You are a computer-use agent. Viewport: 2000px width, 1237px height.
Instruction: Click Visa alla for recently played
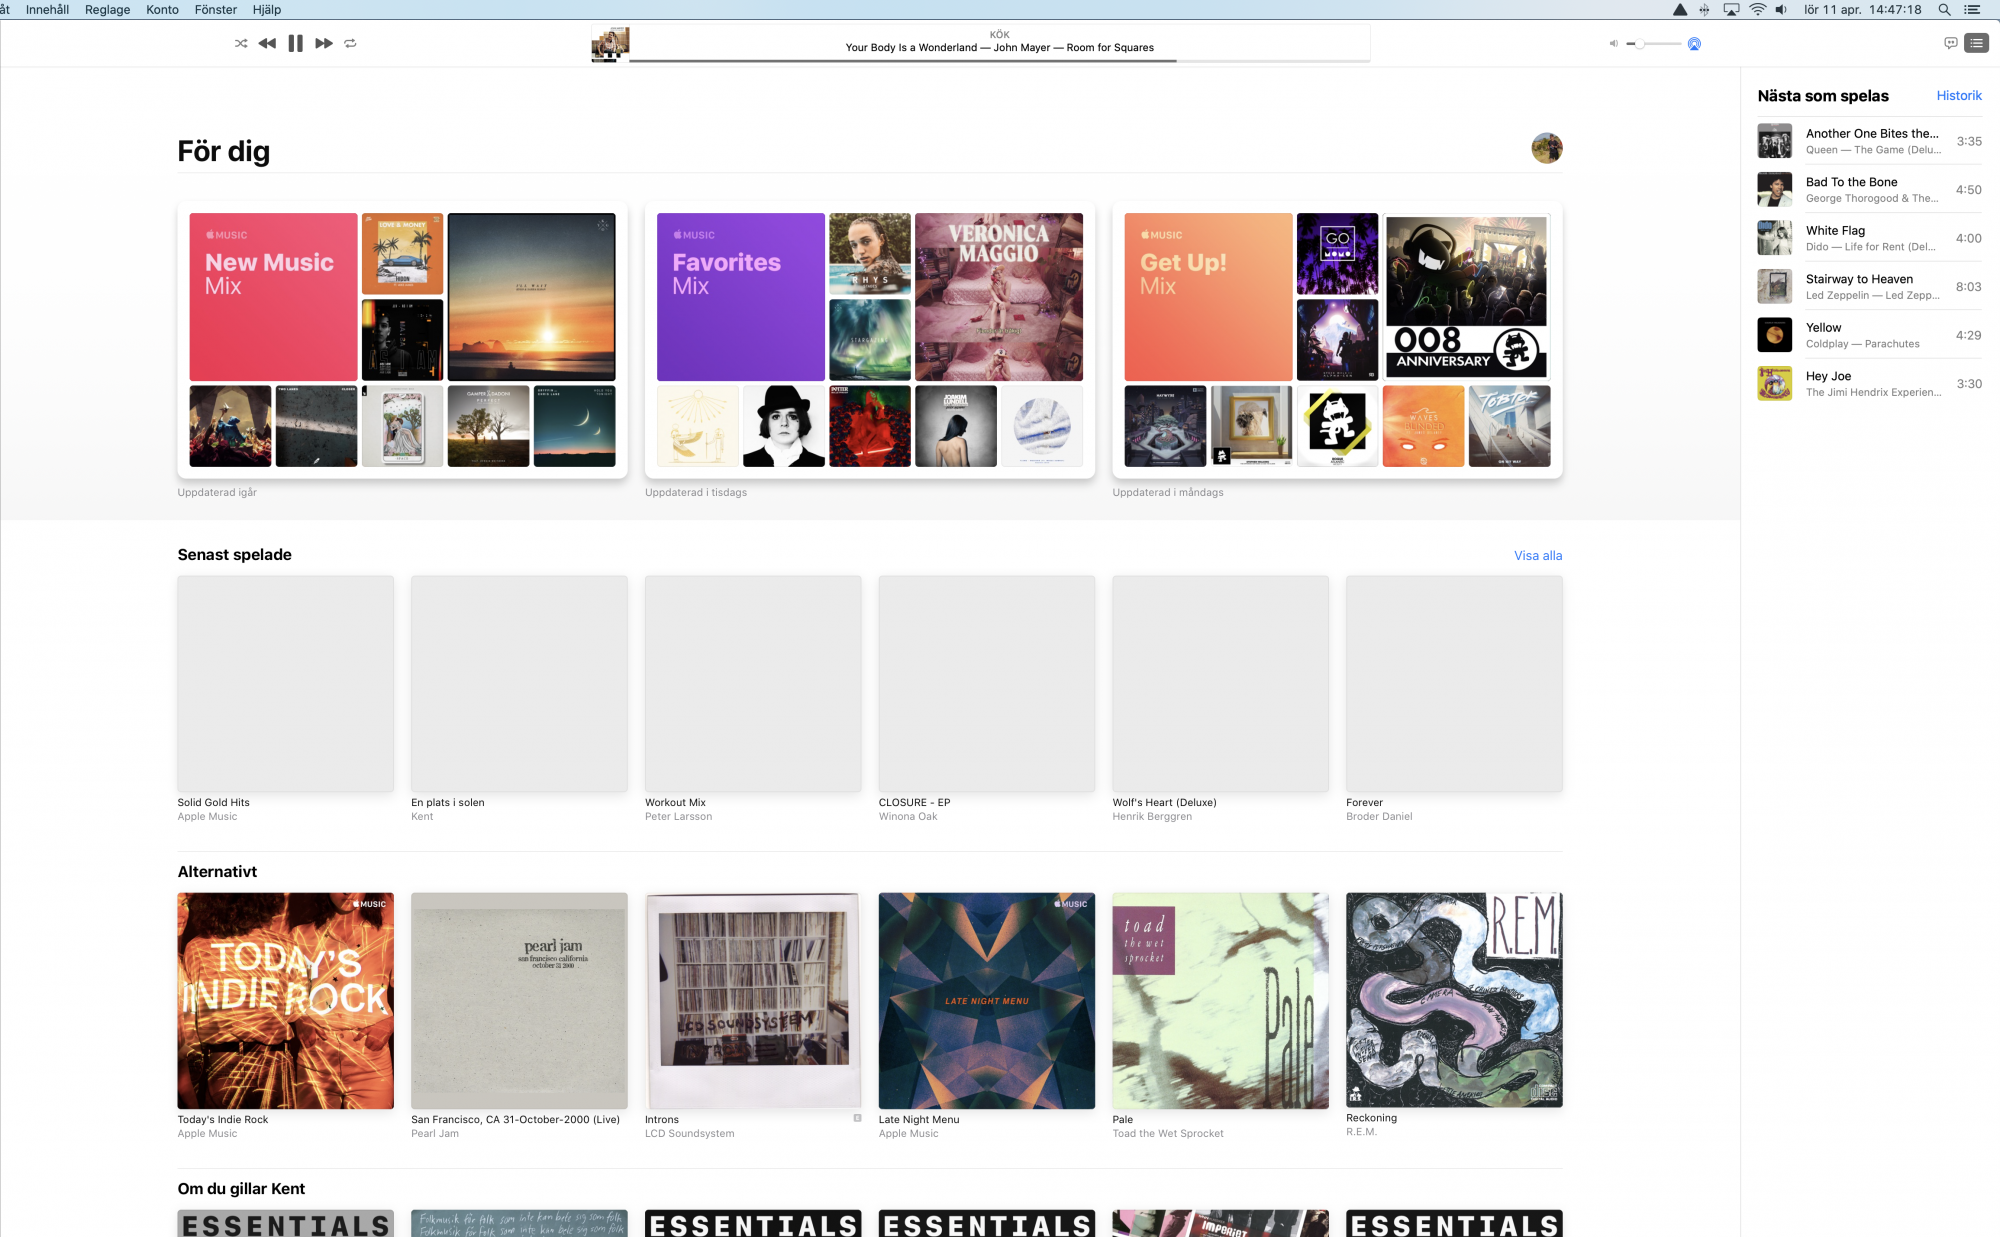(x=1537, y=556)
